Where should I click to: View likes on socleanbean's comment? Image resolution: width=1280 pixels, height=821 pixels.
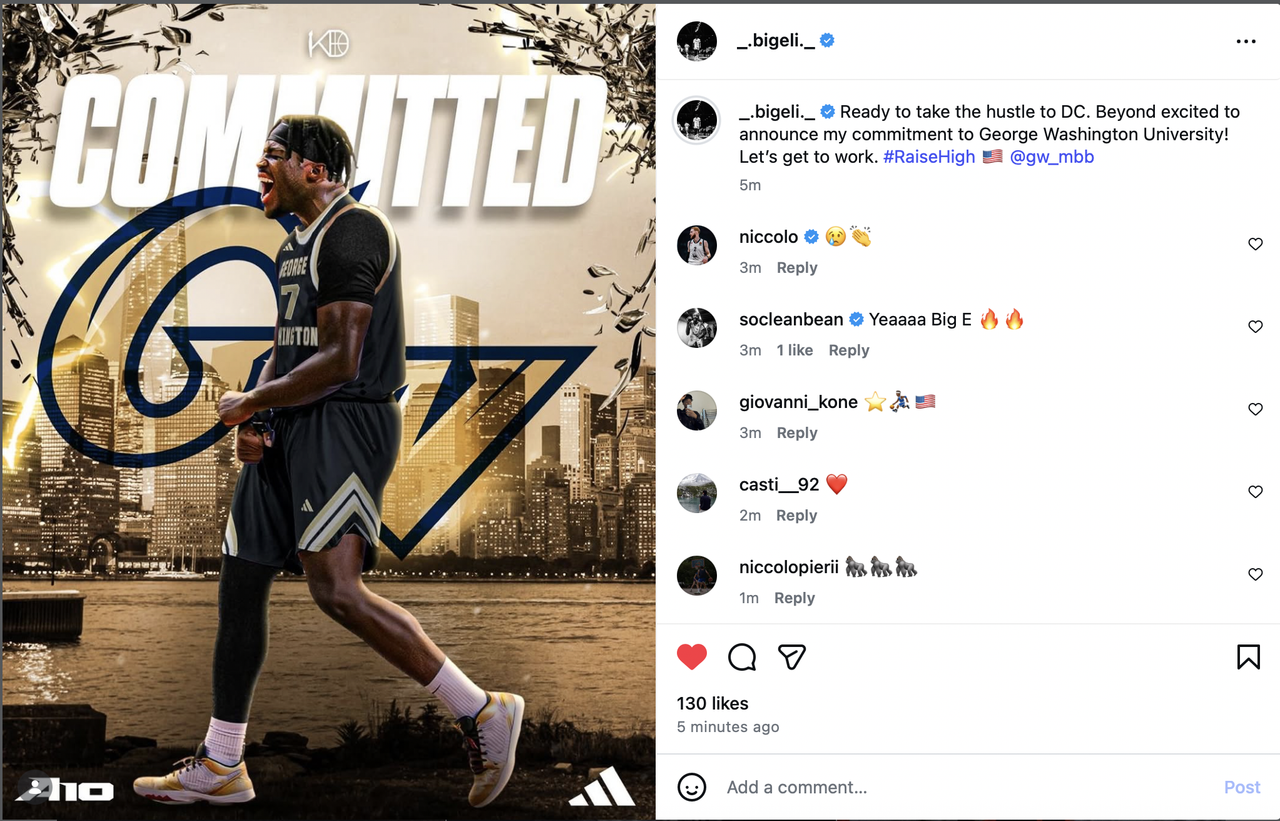[795, 350]
